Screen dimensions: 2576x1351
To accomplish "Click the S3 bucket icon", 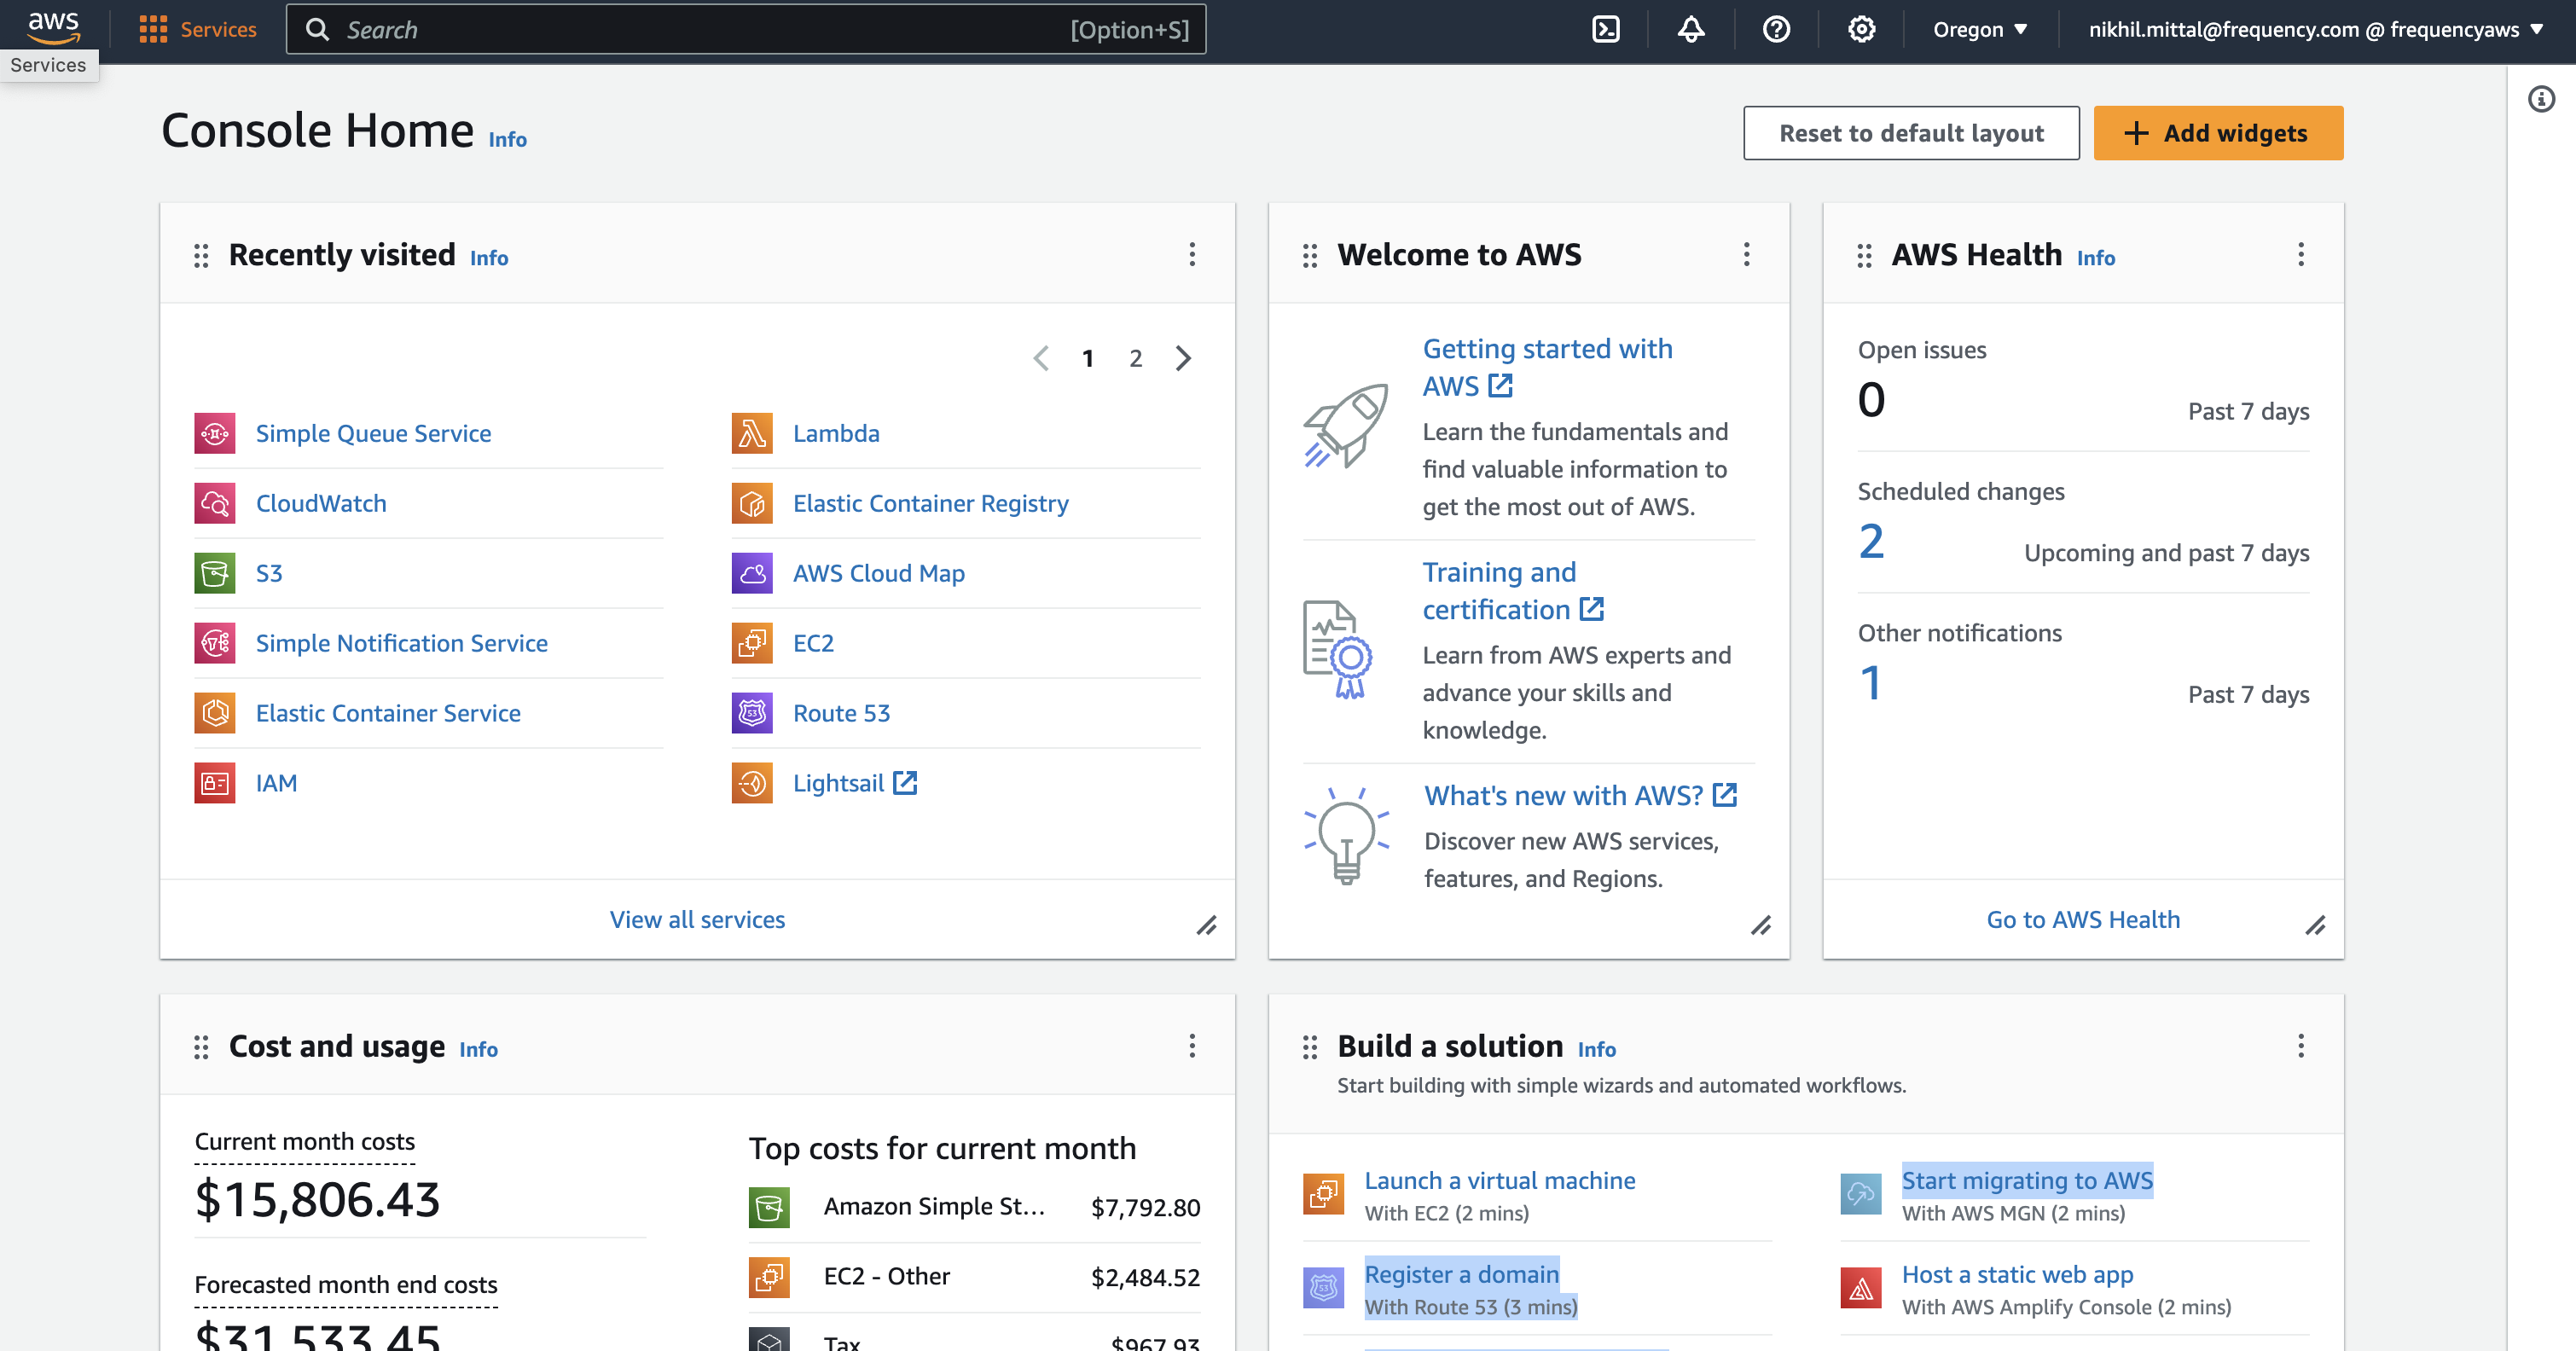I will 215,573.
